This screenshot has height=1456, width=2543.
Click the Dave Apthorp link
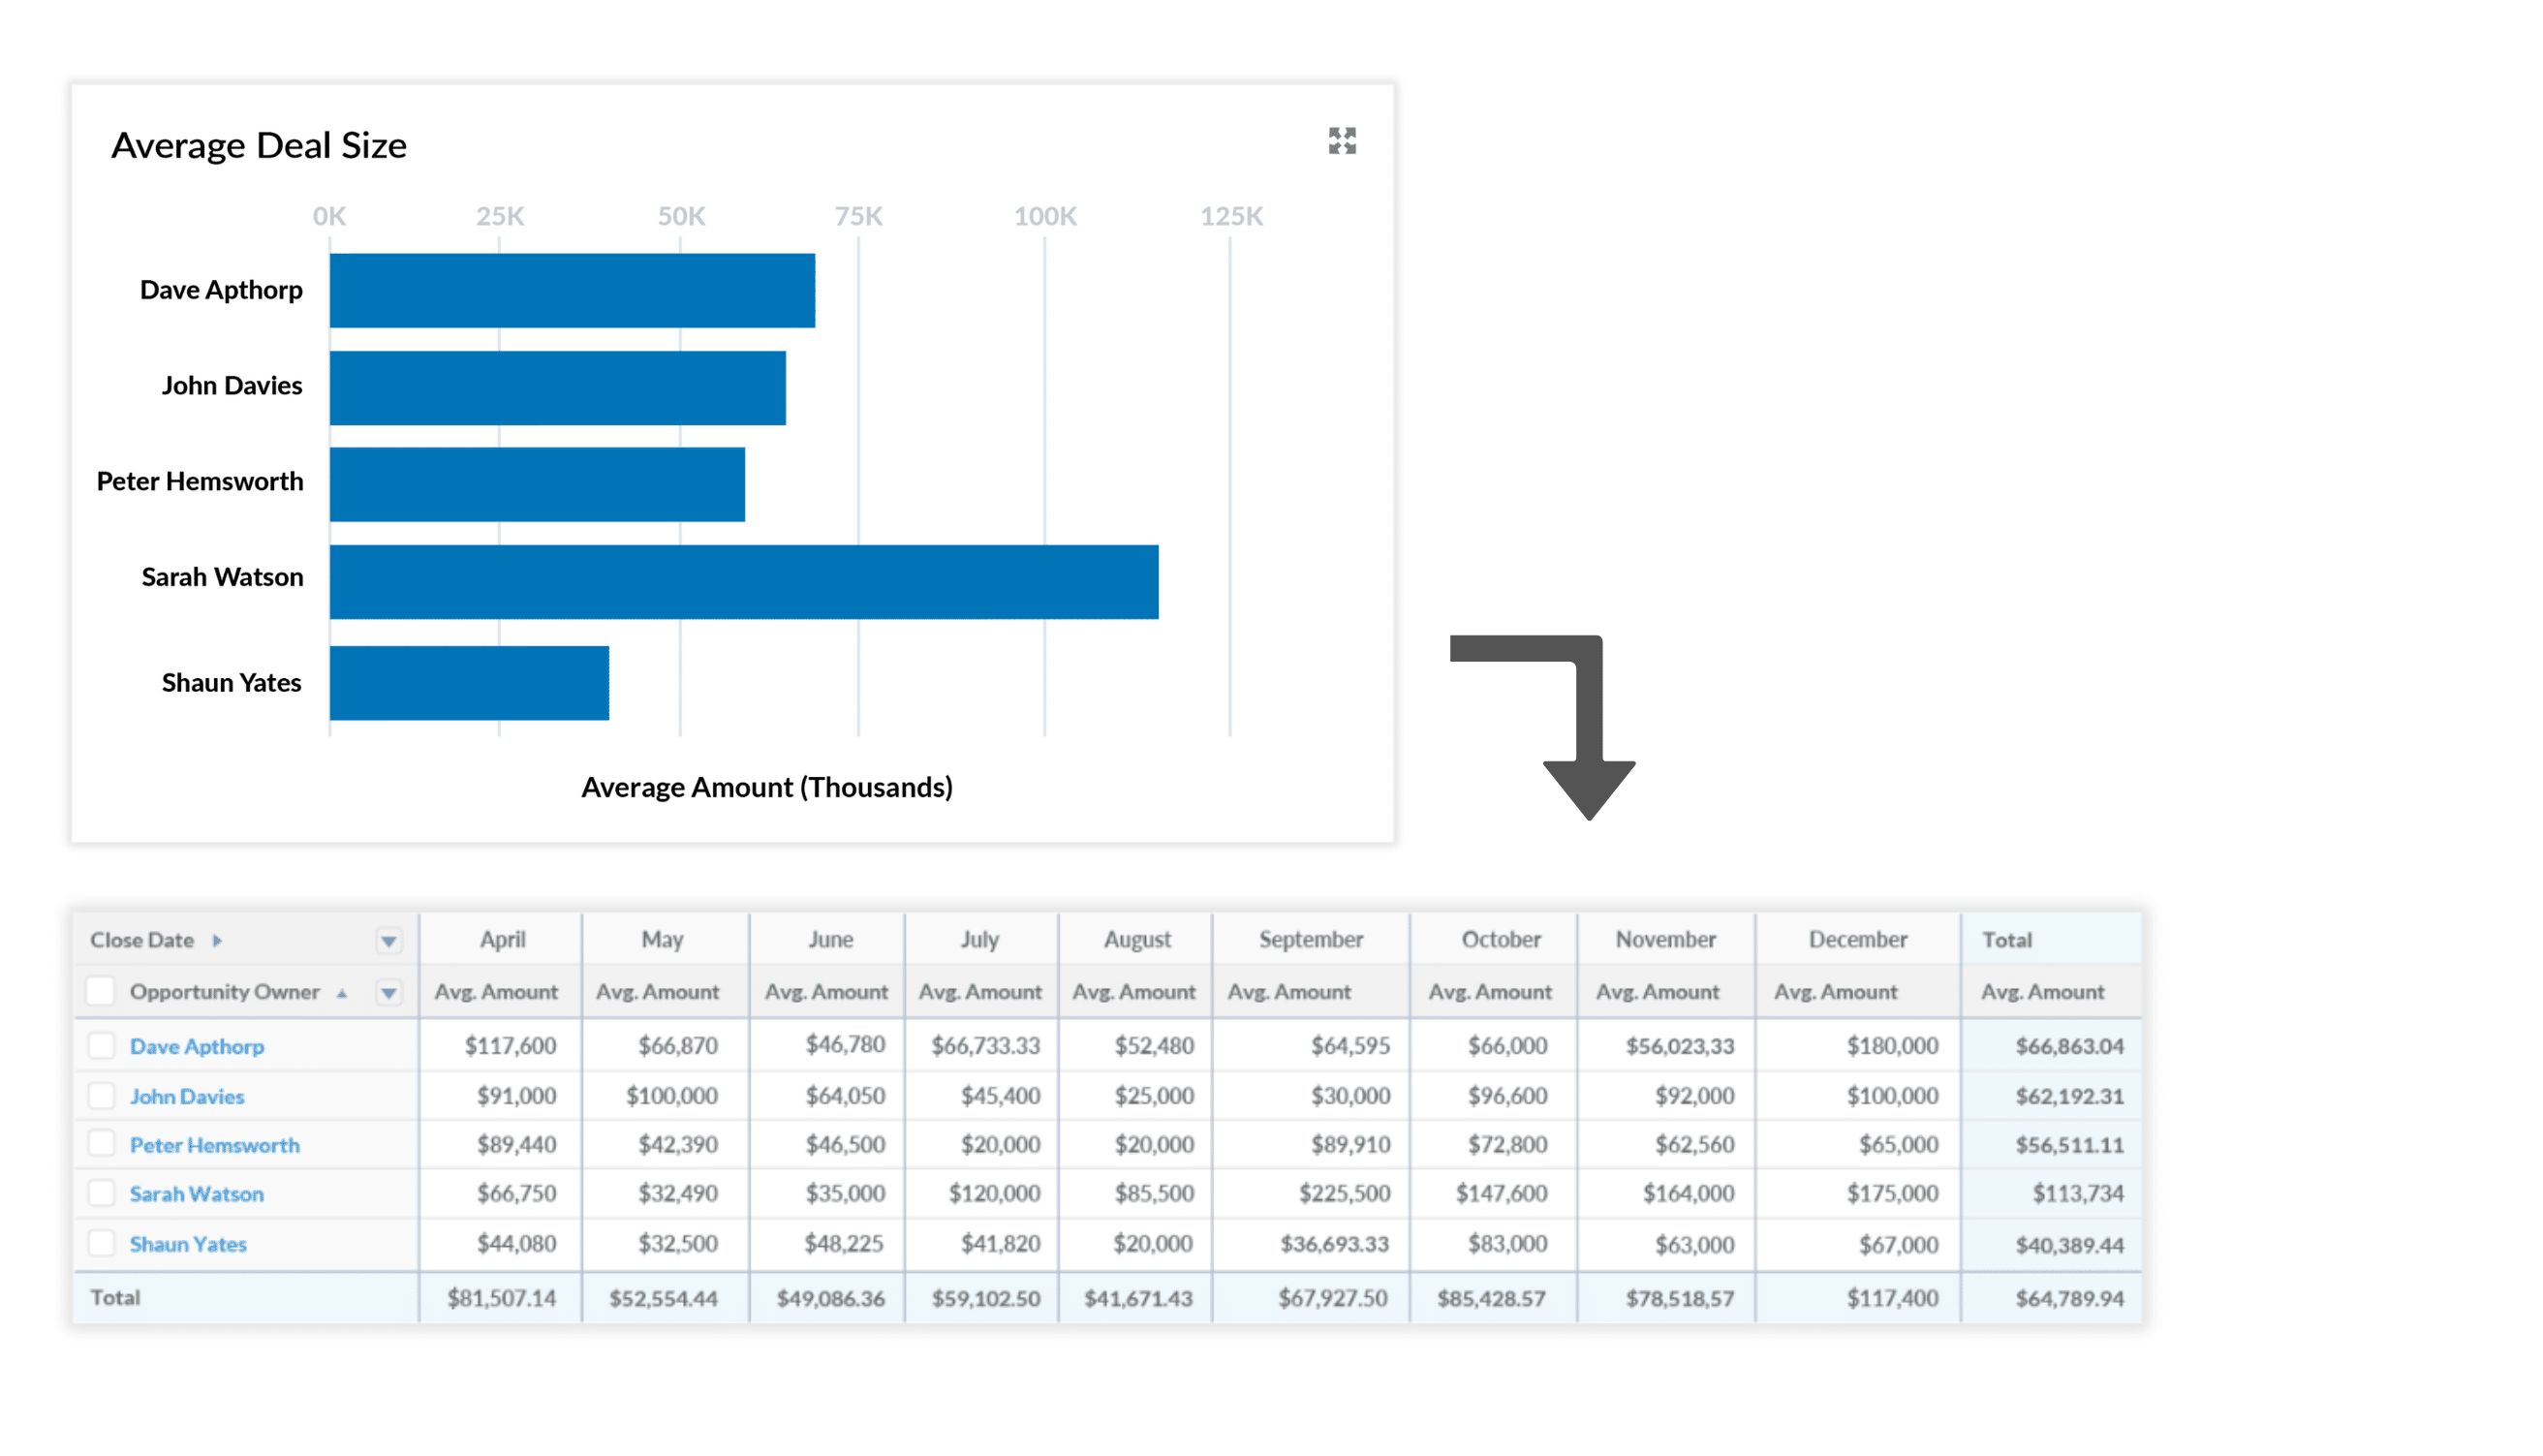coord(197,1046)
